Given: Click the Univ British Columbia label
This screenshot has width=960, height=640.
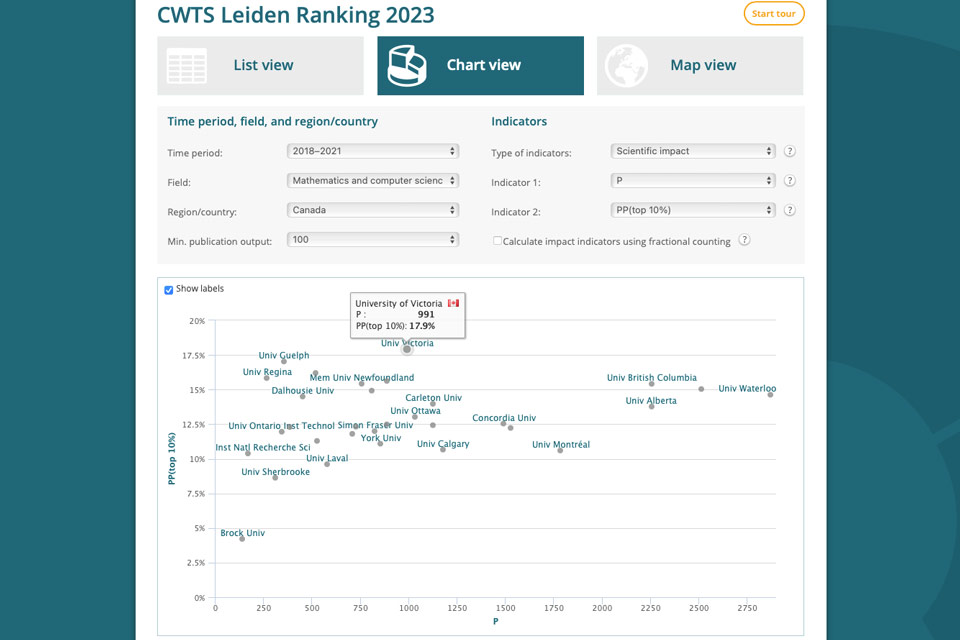Looking at the screenshot, I should pos(651,378).
